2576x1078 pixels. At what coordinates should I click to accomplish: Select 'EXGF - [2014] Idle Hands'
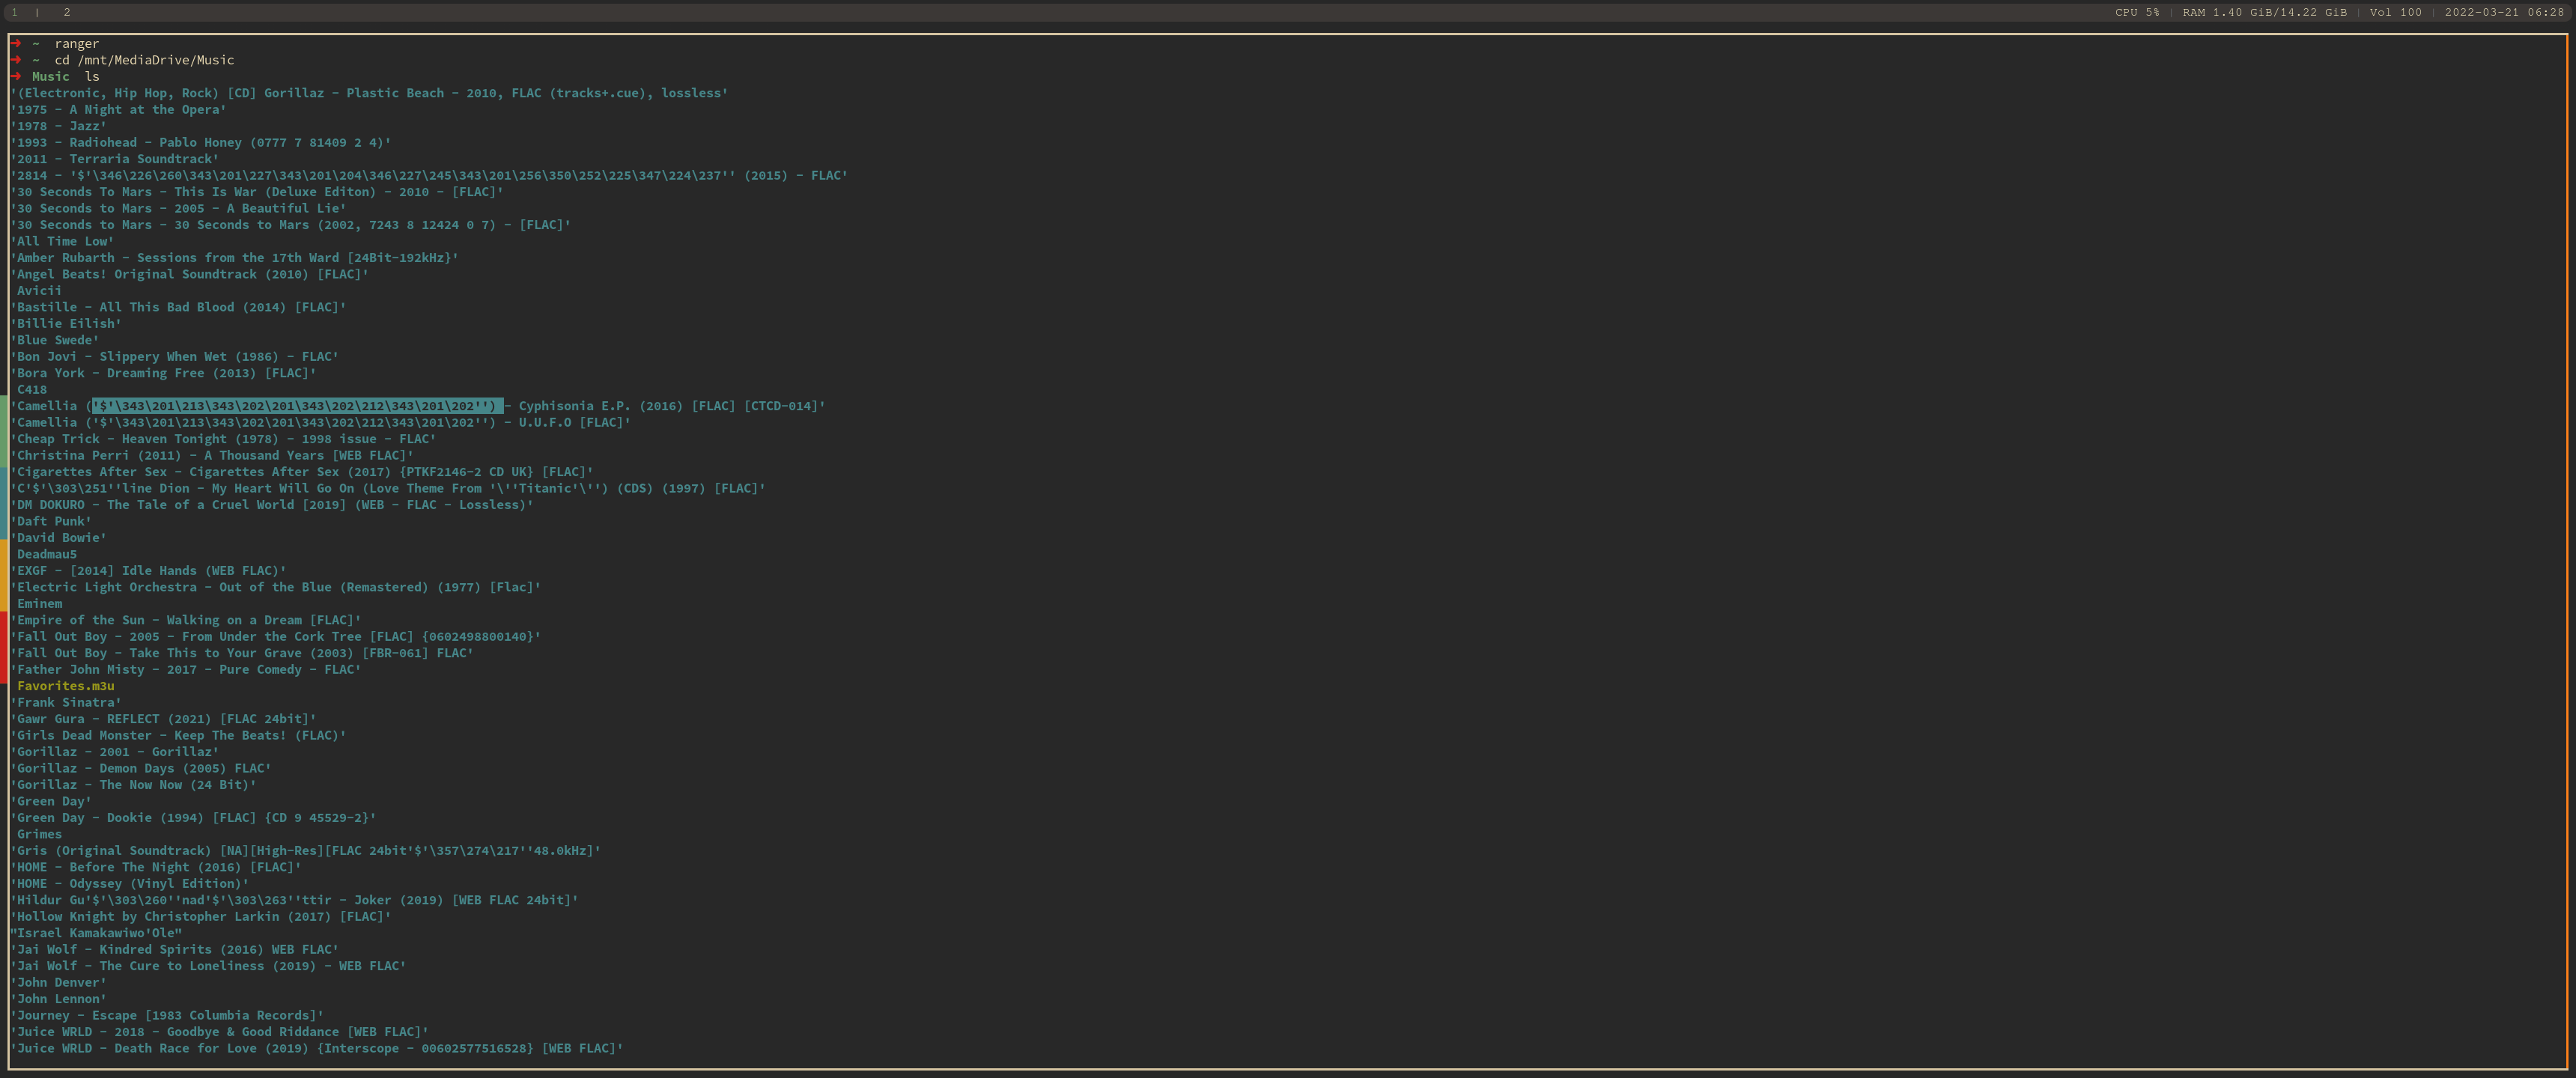(x=149, y=571)
